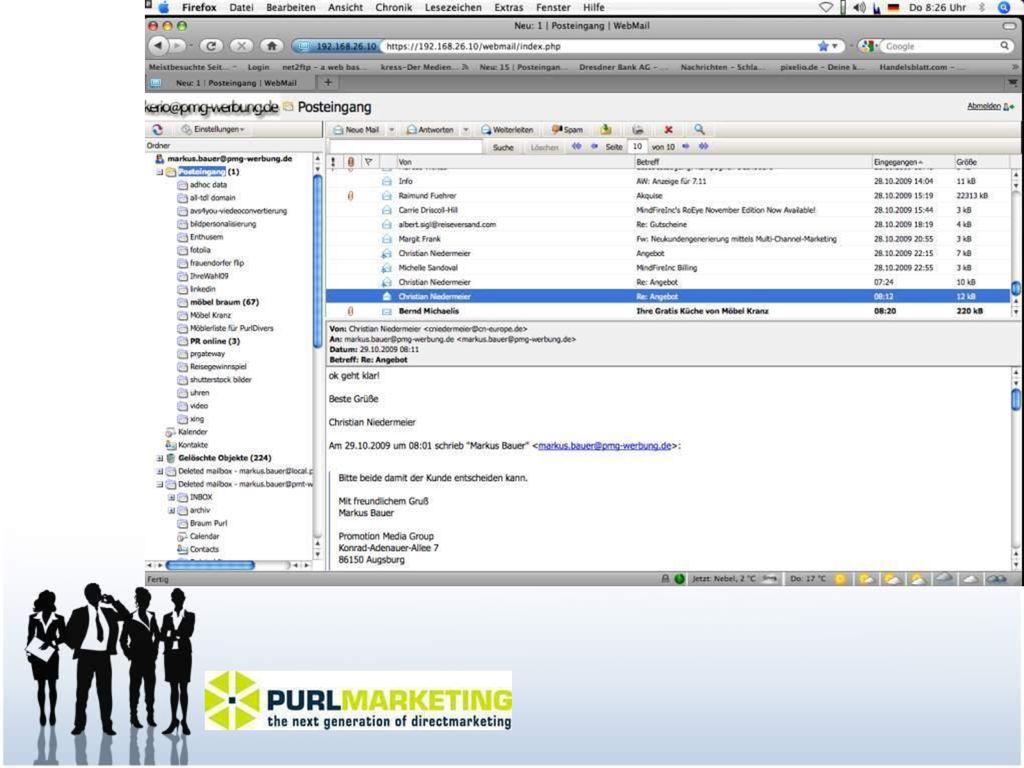Viewport: 1024px width, 768px height.
Task: Click the Neue Mail button
Action: coord(357,130)
